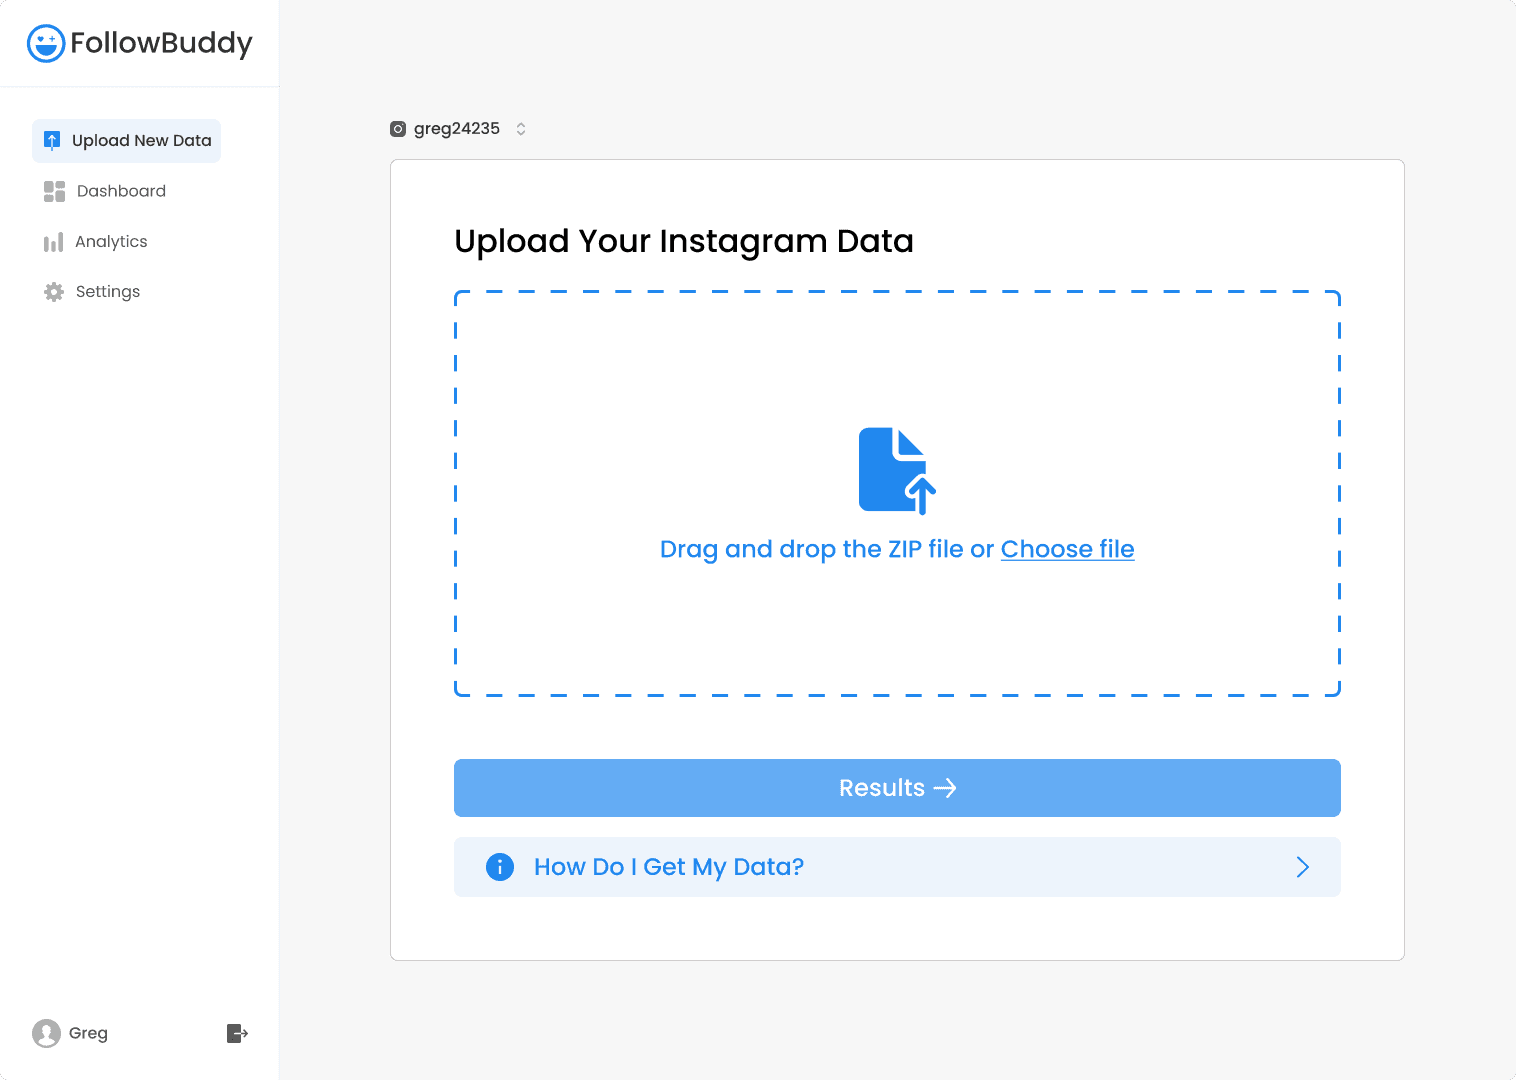
Task: Click the logout icon beside Greg
Action: click(x=237, y=1033)
